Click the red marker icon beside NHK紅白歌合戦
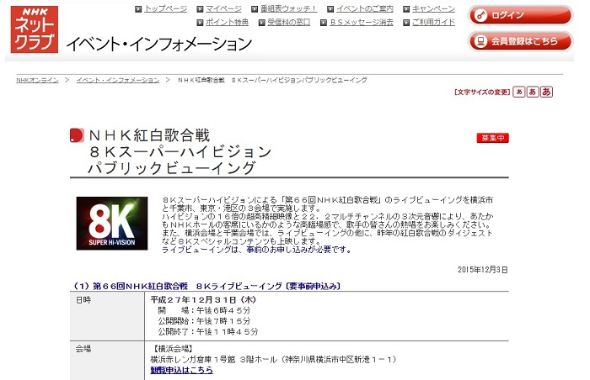 tap(77, 135)
